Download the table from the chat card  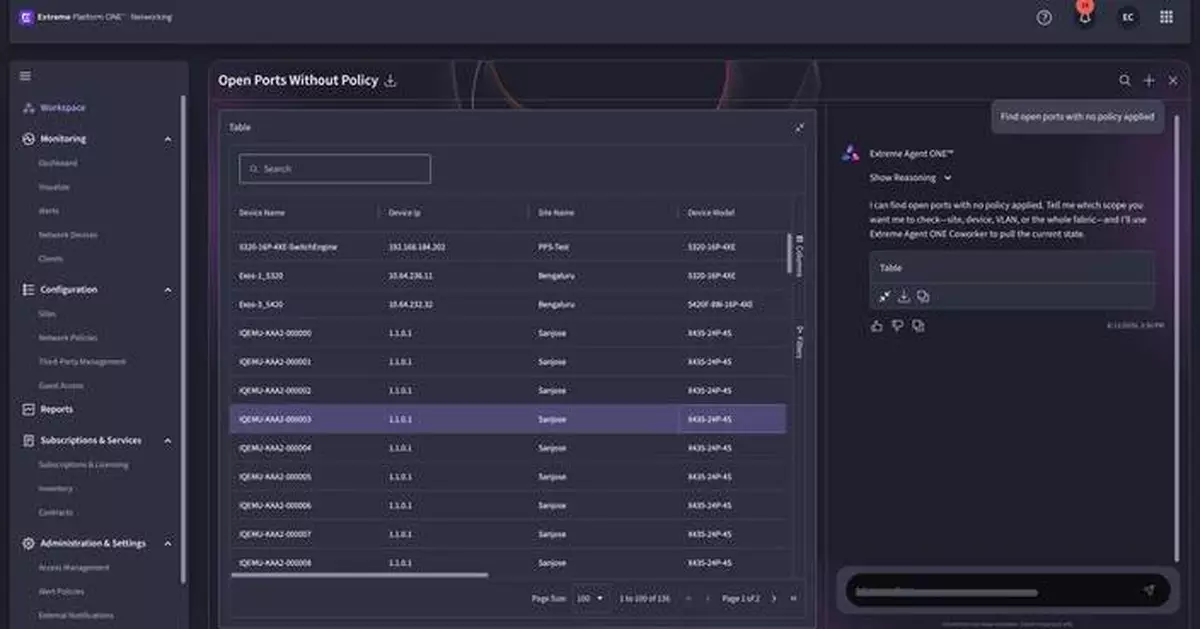(904, 296)
